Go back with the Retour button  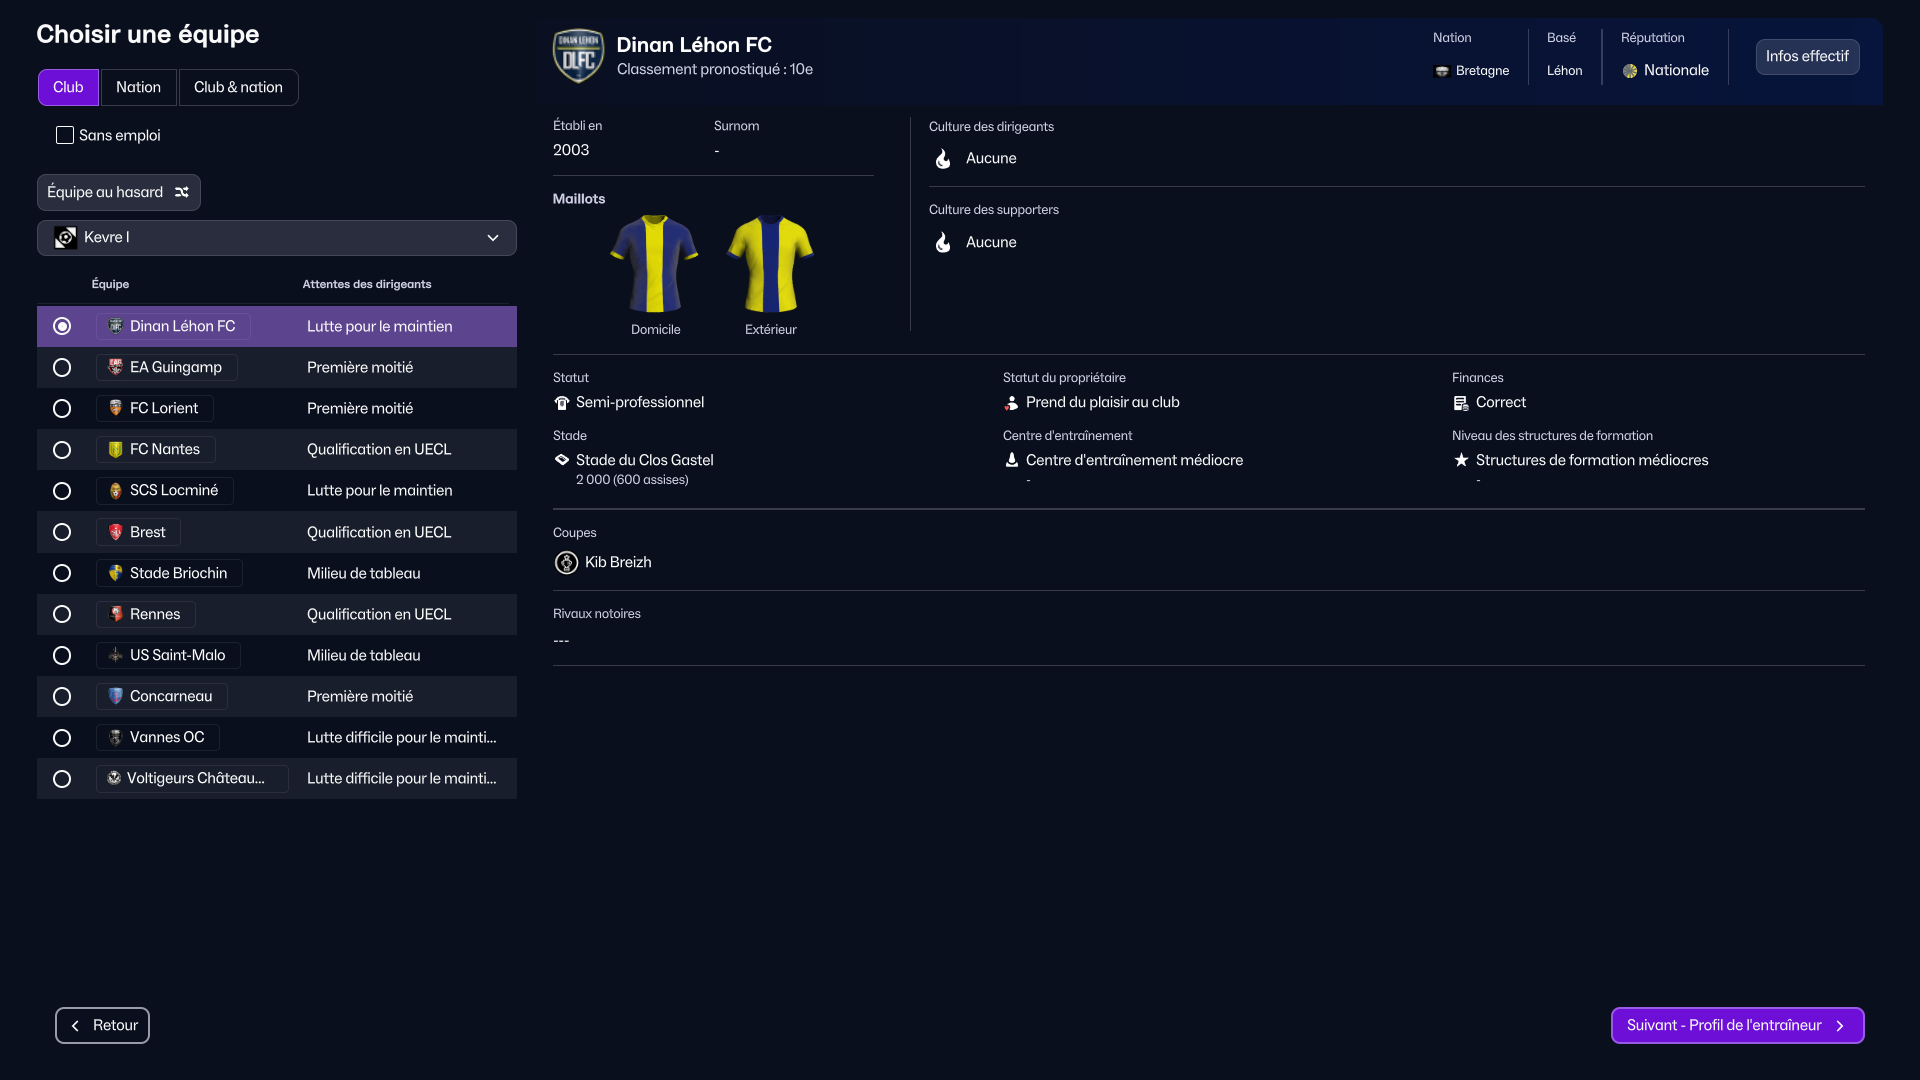[102, 1025]
